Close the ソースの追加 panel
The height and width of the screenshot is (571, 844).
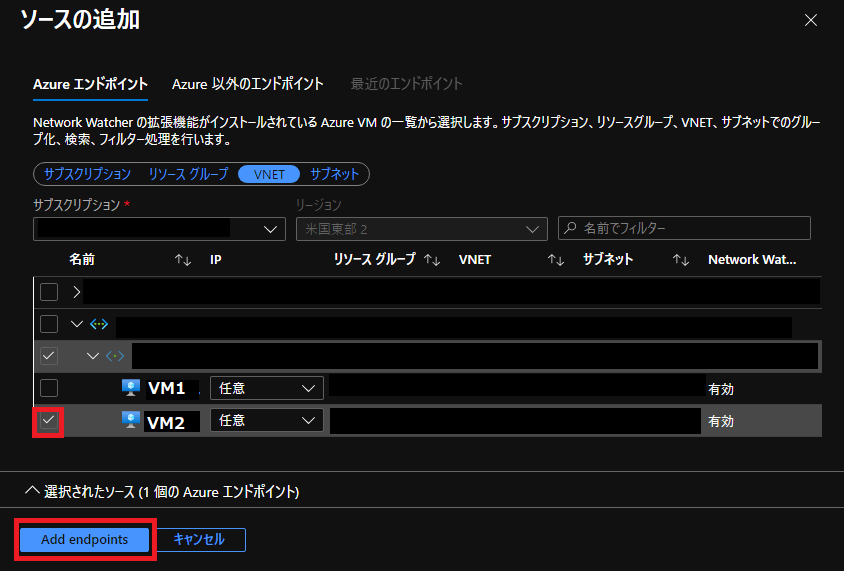point(811,20)
